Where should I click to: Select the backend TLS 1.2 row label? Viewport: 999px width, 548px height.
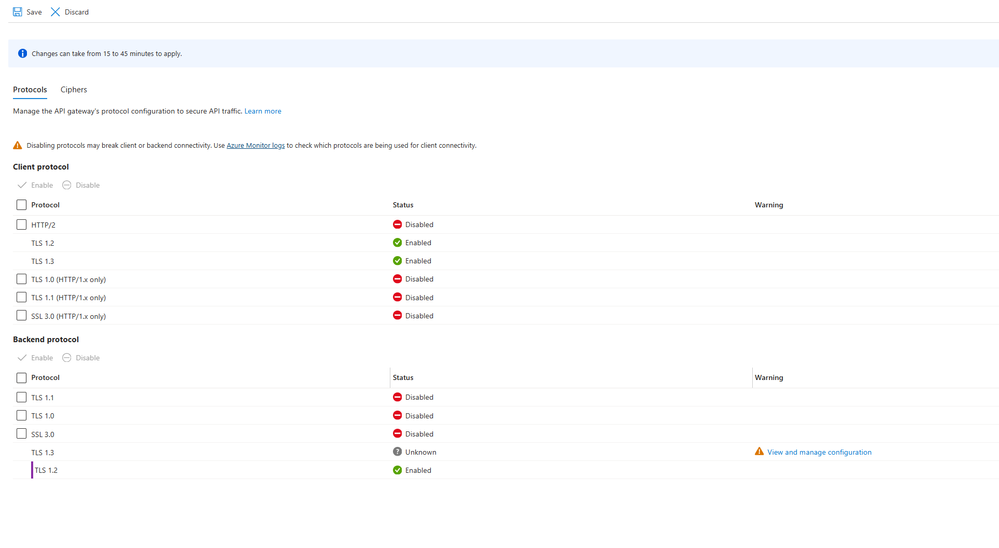click(x=46, y=470)
